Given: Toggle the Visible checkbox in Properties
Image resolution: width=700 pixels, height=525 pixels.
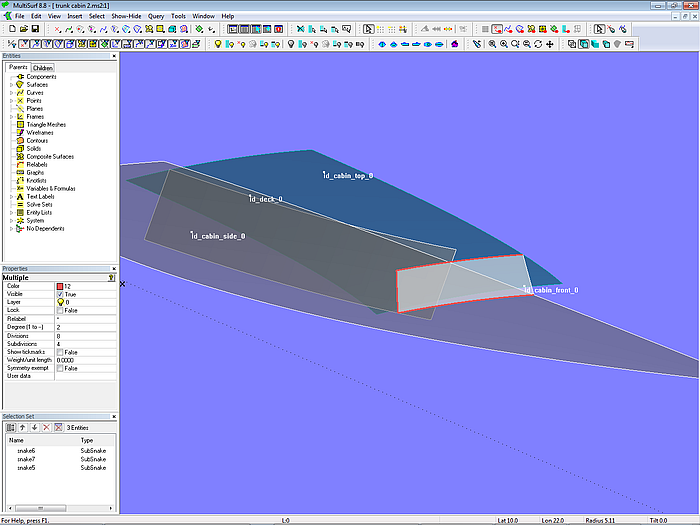Looking at the screenshot, I should pos(61,295).
